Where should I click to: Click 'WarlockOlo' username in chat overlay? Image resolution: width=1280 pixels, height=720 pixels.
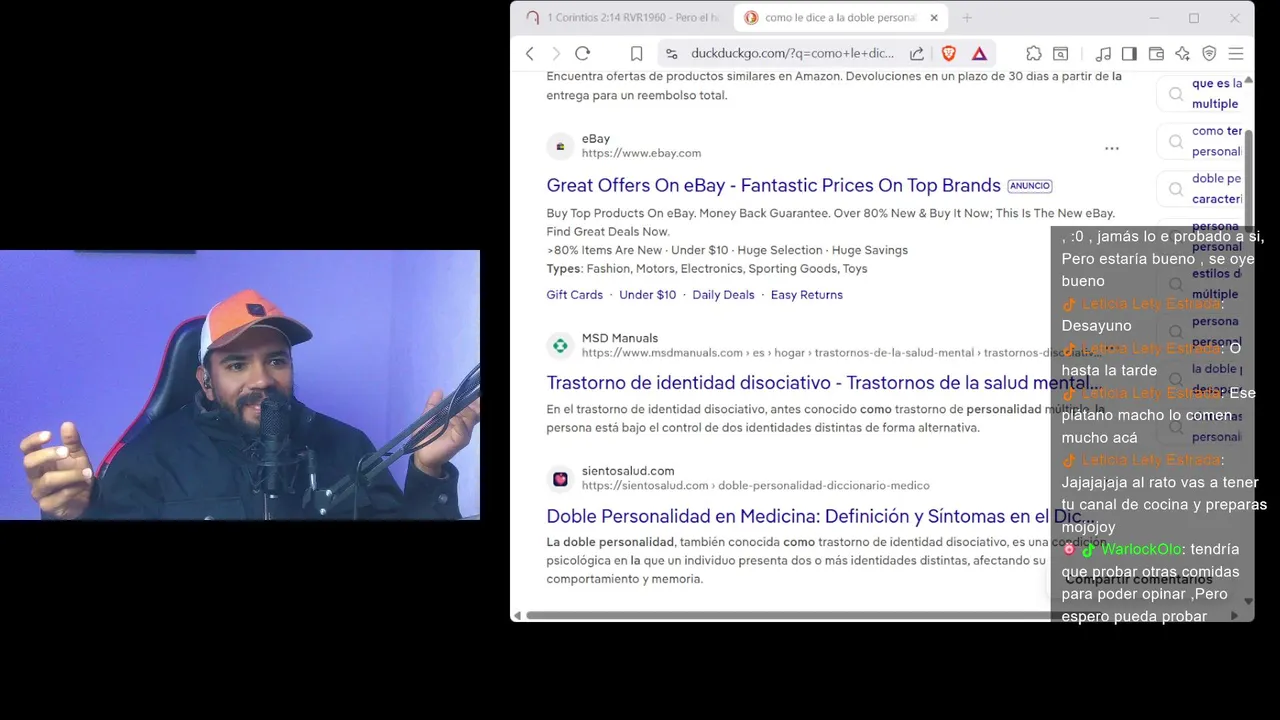coord(1141,549)
